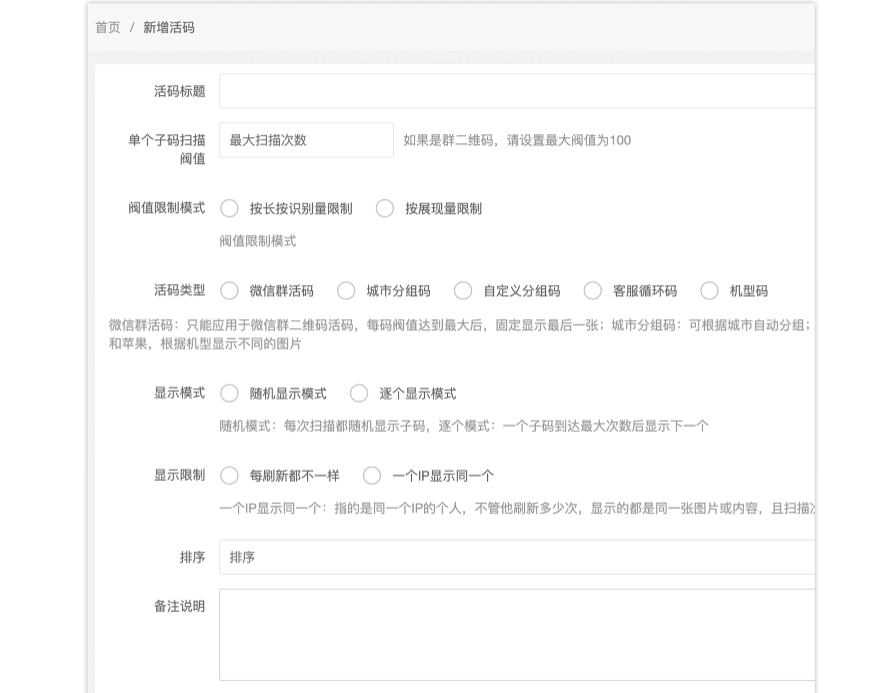
Task: Click the 活码类型 field label
Action: (179, 290)
